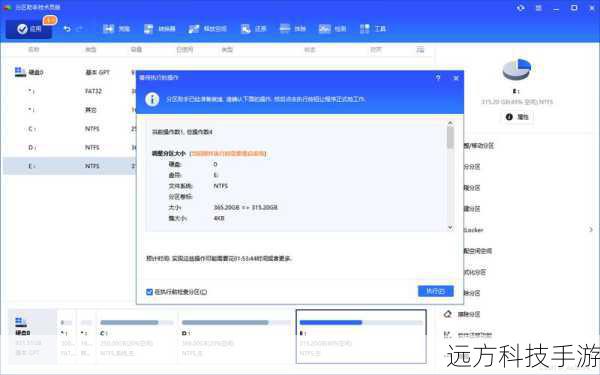This screenshot has height=375, width=600.
Task: Click the dialog scrollbar down arrow
Action: (x=450, y=228)
